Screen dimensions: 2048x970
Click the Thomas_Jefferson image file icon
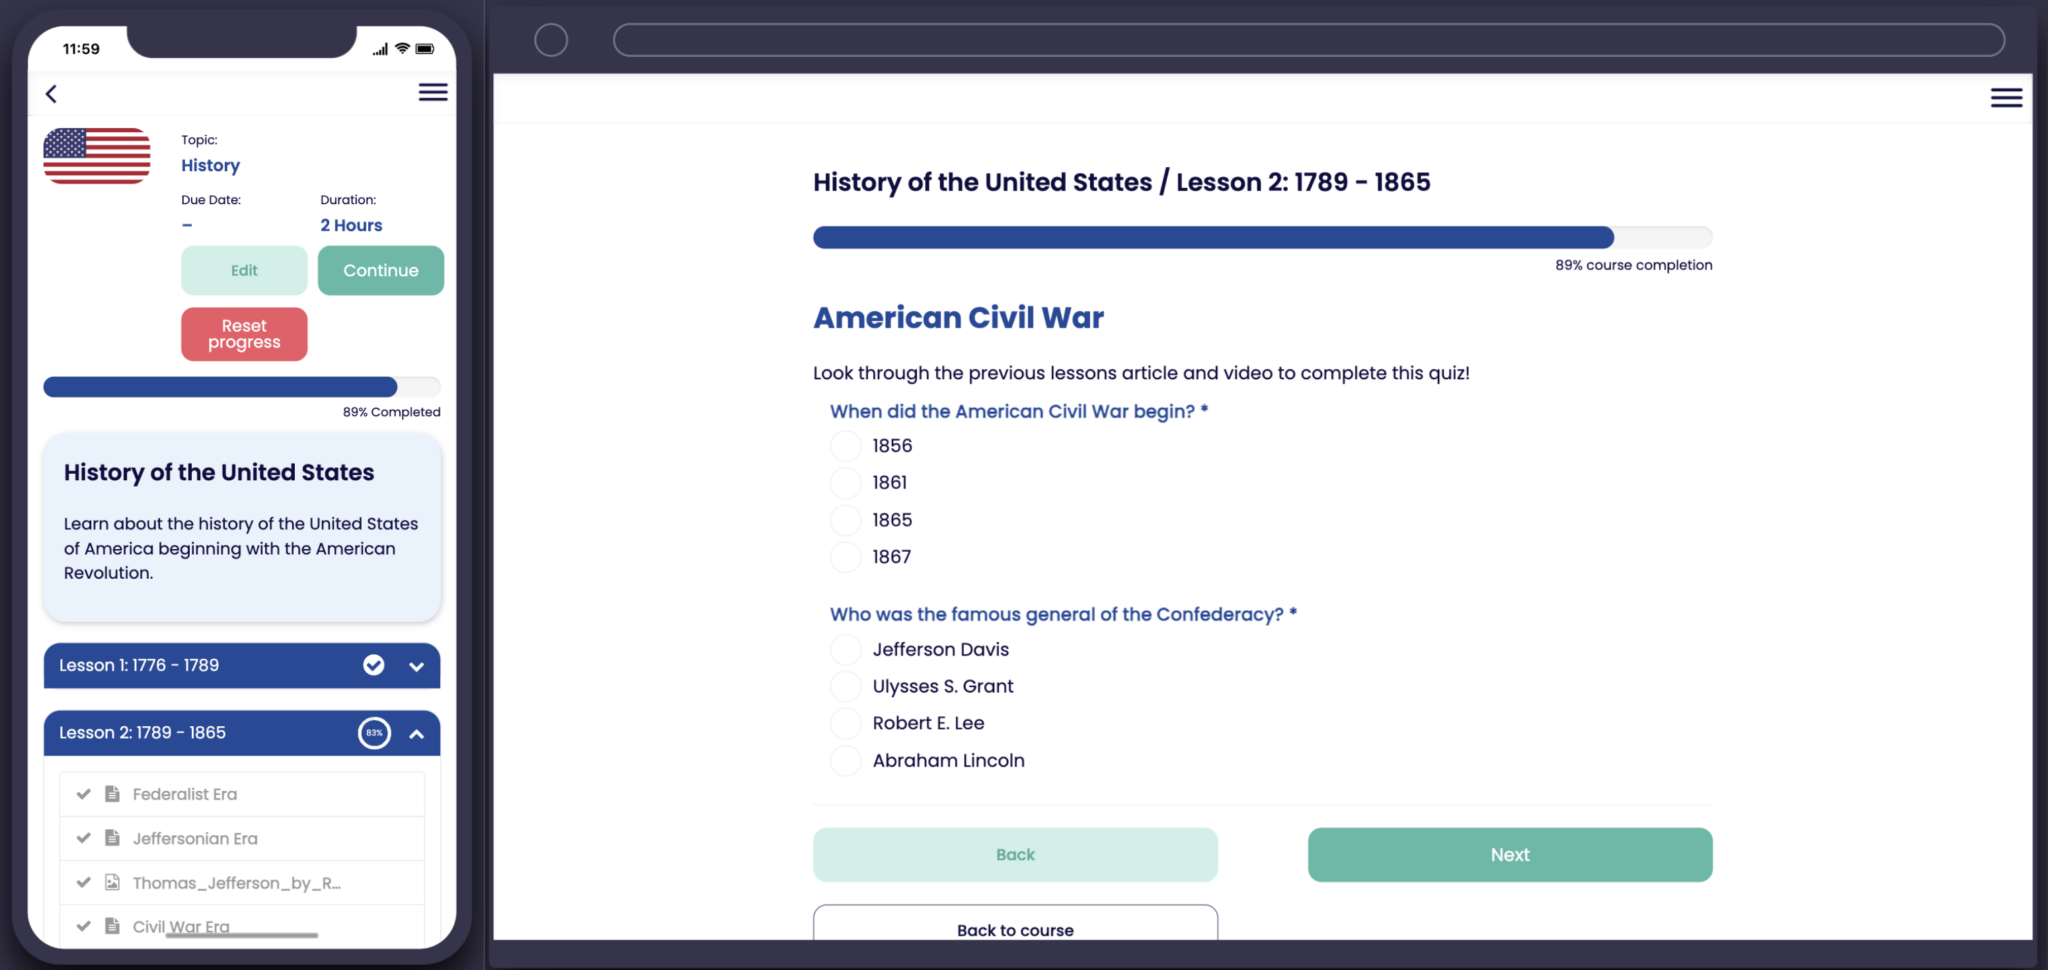(x=113, y=883)
